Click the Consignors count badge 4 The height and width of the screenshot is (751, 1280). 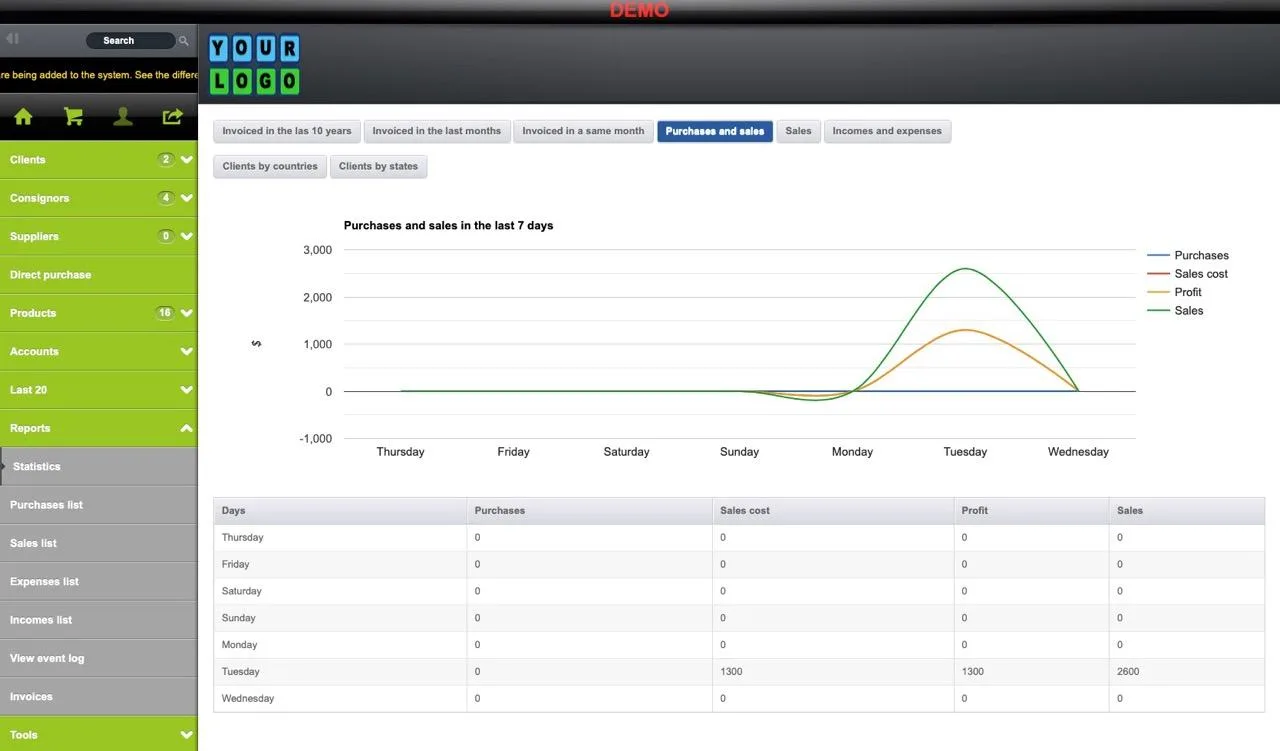coord(166,198)
